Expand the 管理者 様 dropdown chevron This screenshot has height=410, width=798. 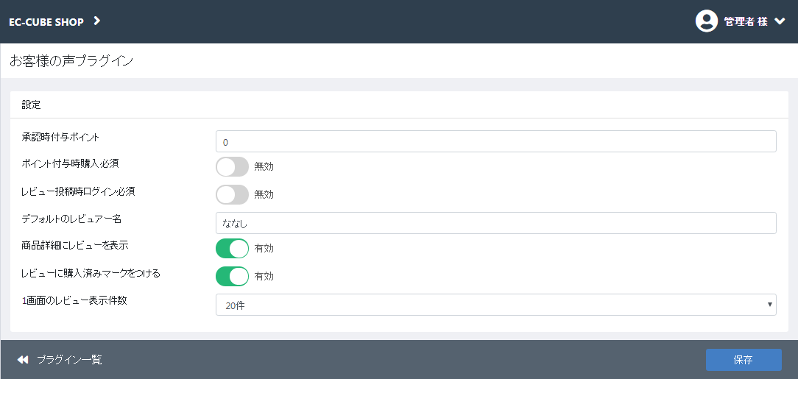(x=780, y=21)
